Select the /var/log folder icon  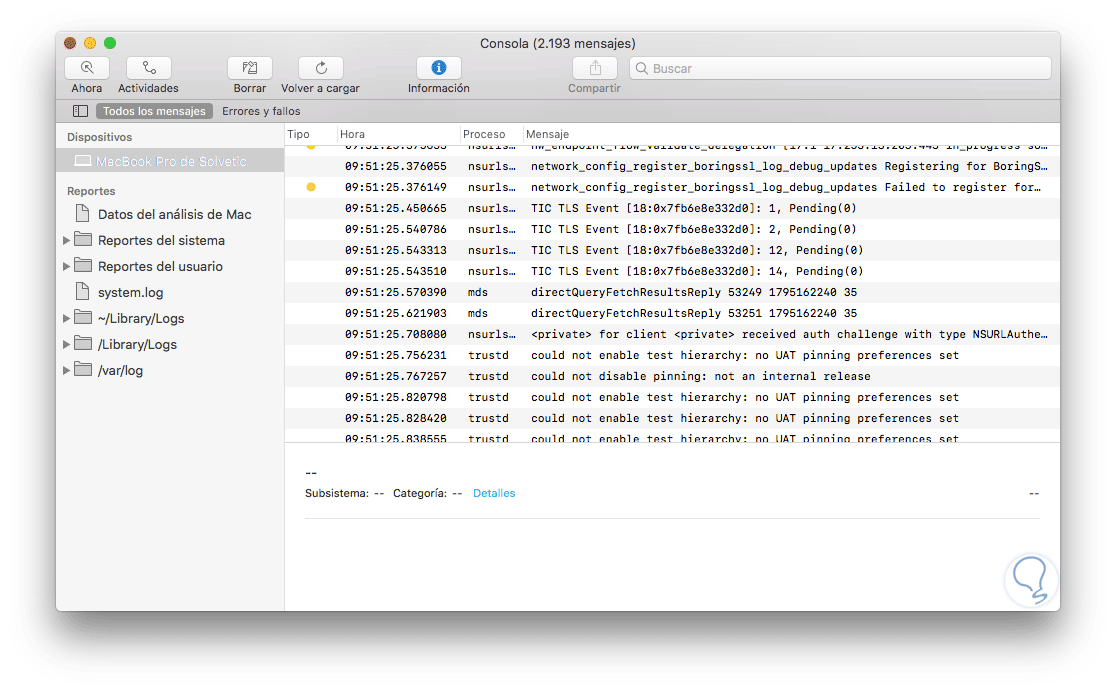(83, 369)
